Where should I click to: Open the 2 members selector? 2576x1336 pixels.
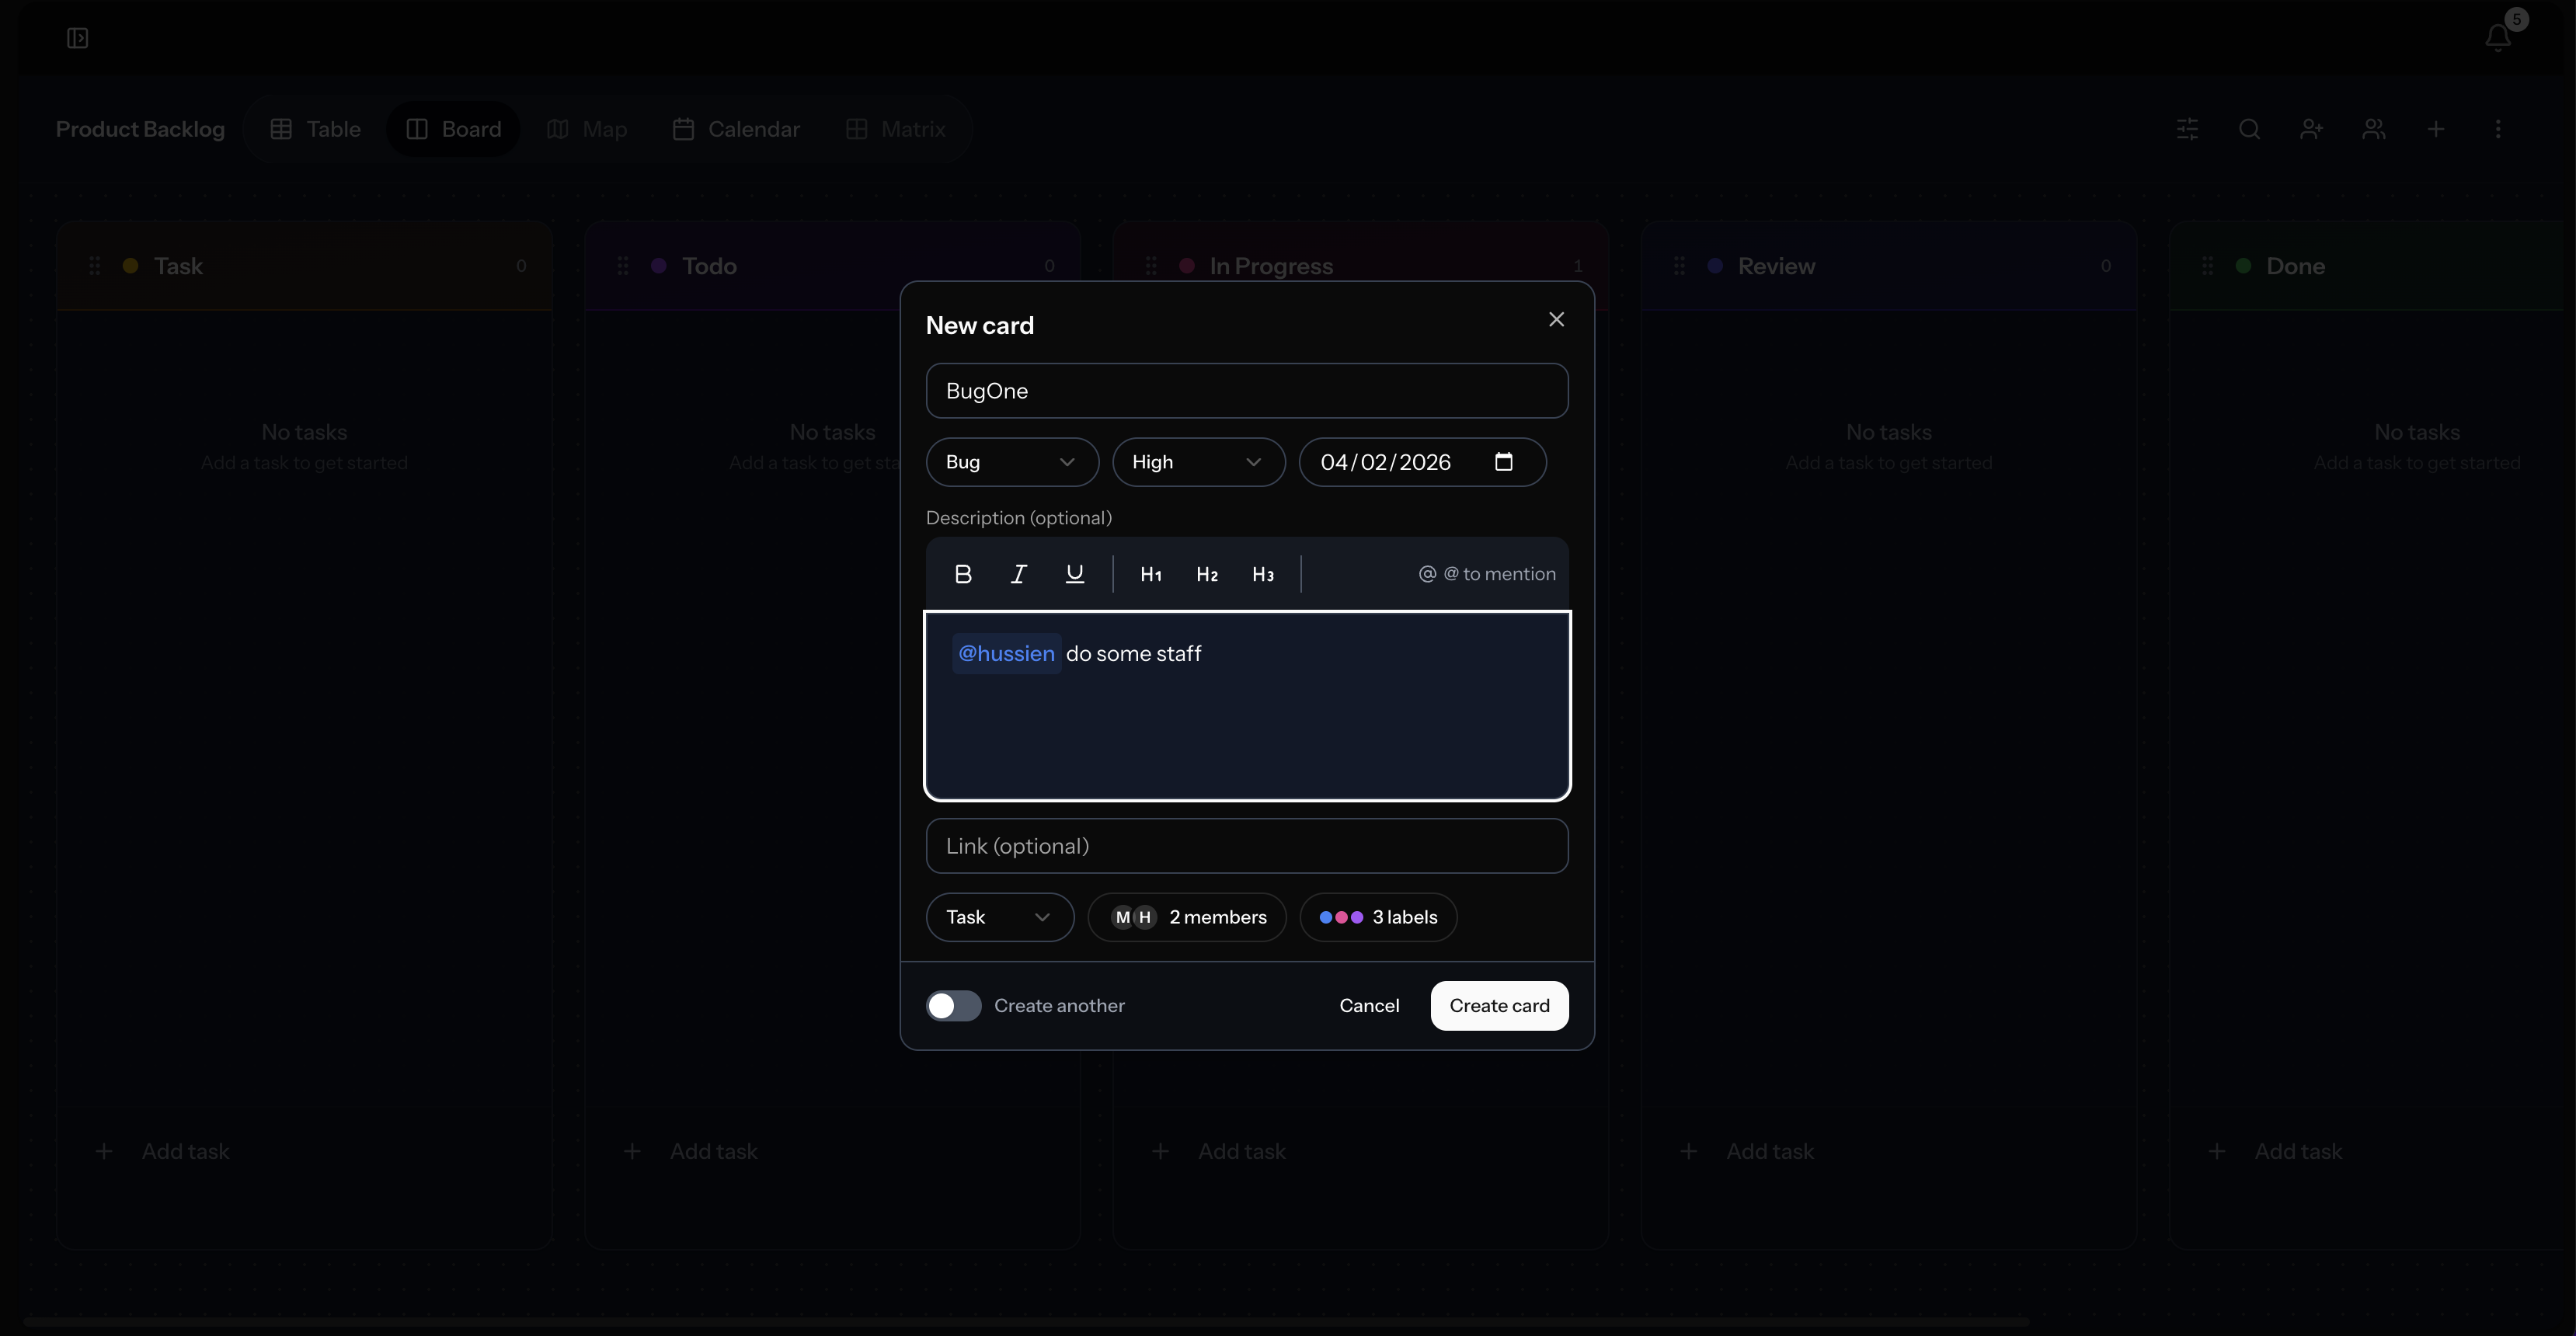click(1186, 917)
